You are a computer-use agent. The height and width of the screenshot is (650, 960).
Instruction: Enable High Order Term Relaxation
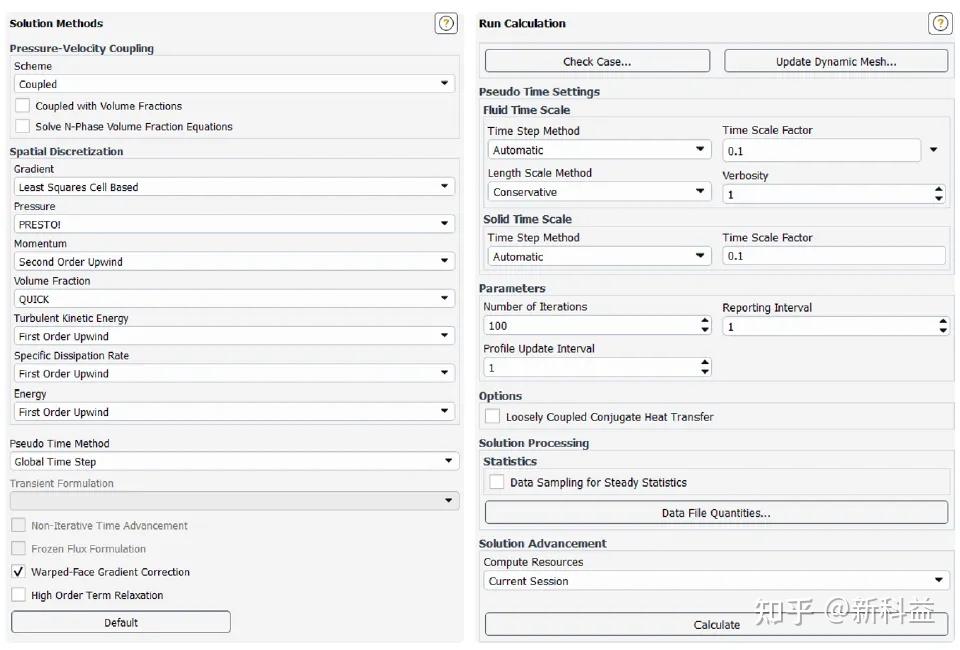coord(19,595)
